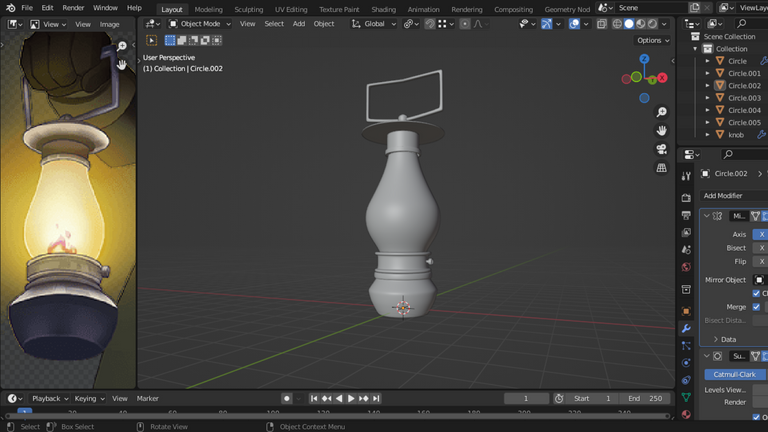
Task: Collapse the Subdivision modifier panel
Action: pos(706,356)
